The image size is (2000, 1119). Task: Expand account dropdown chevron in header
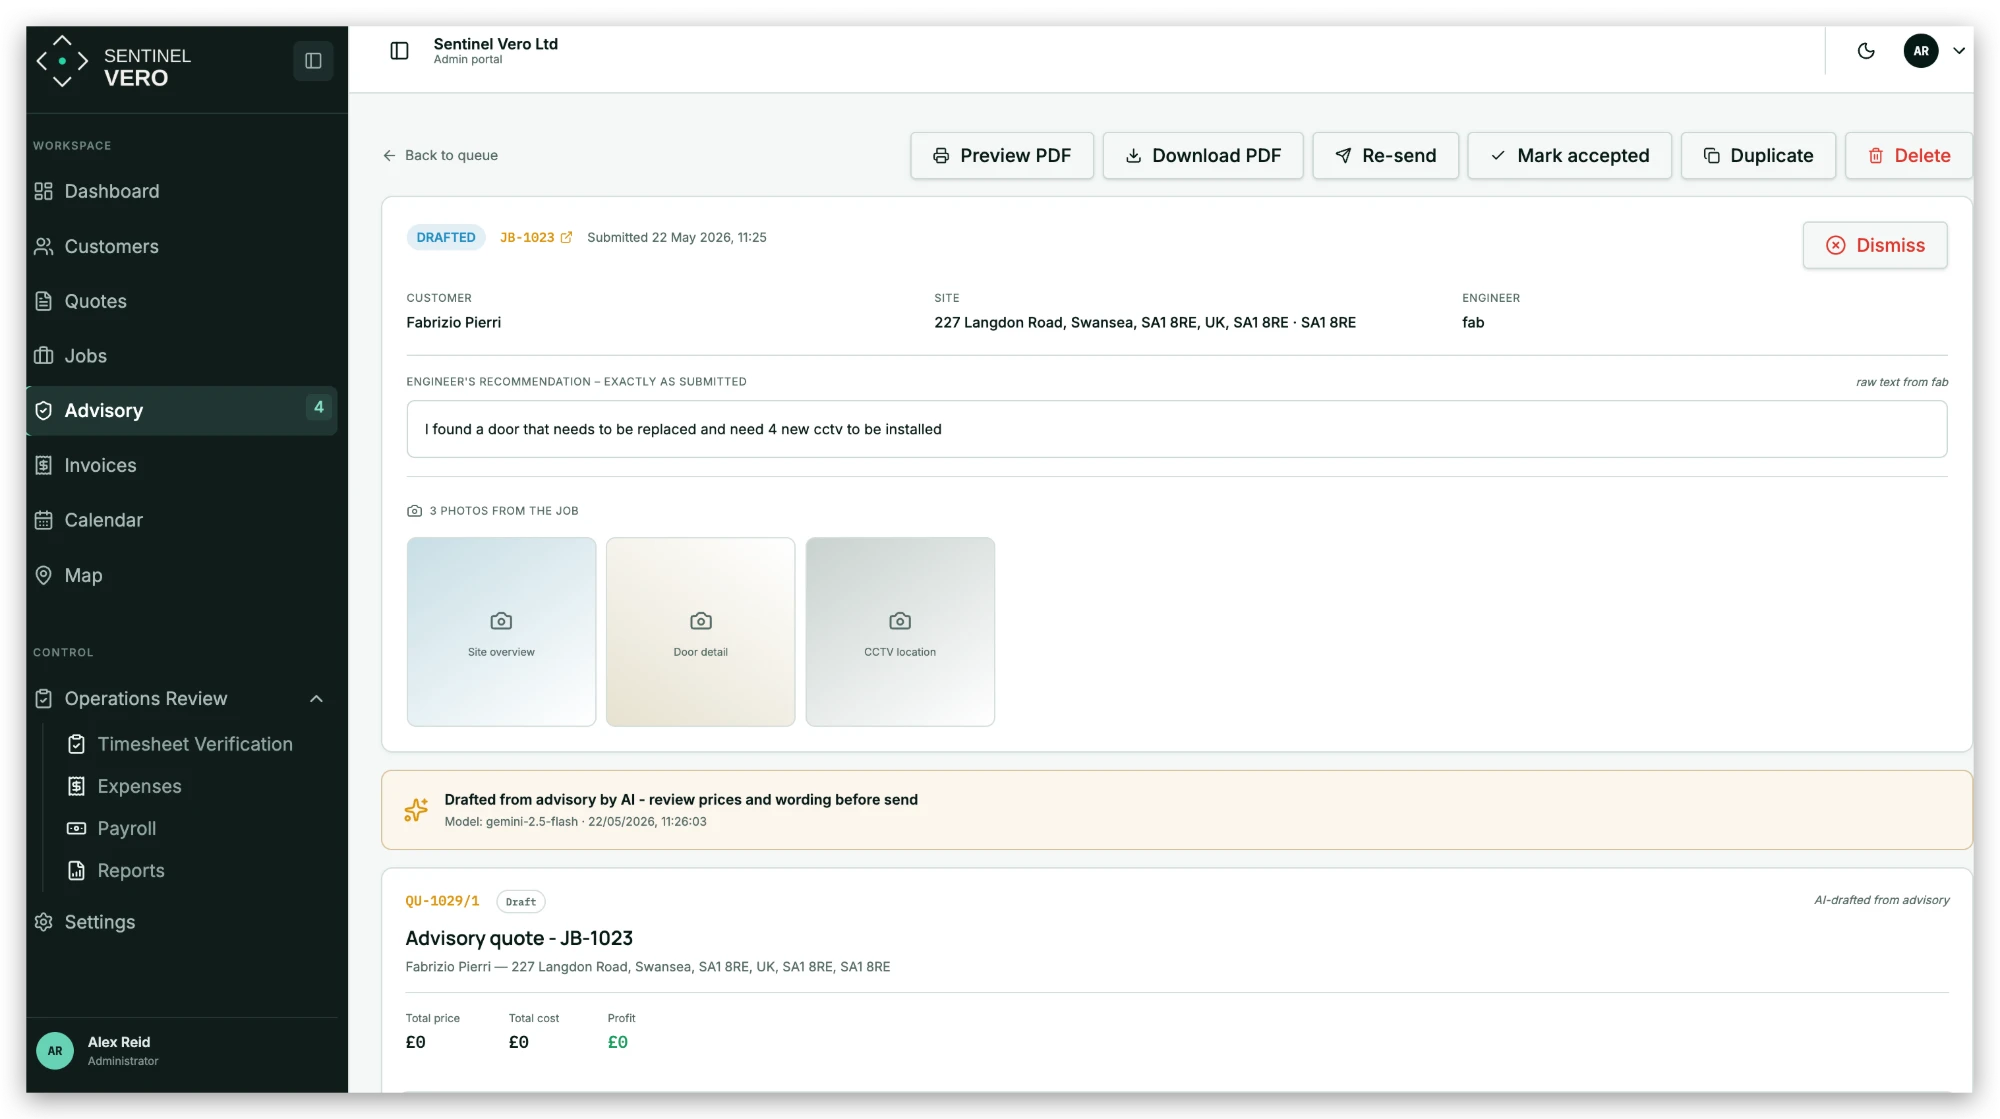click(1959, 51)
